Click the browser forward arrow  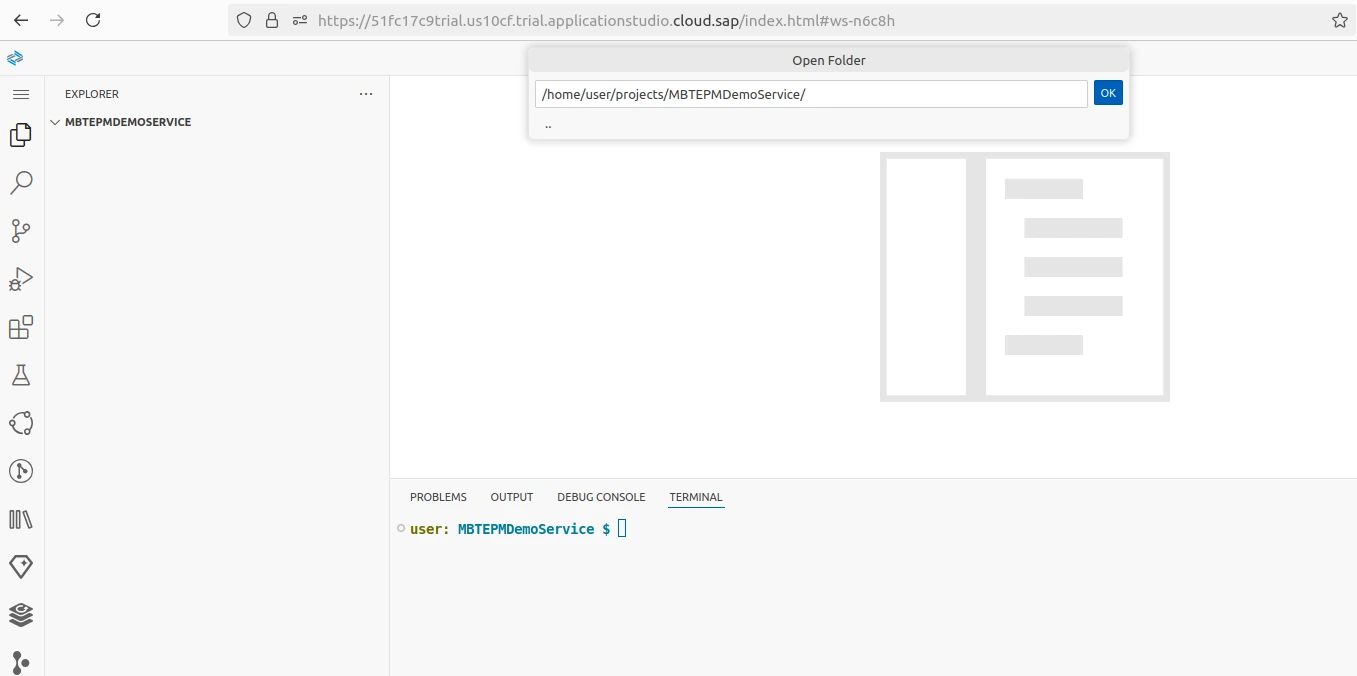click(57, 20)
